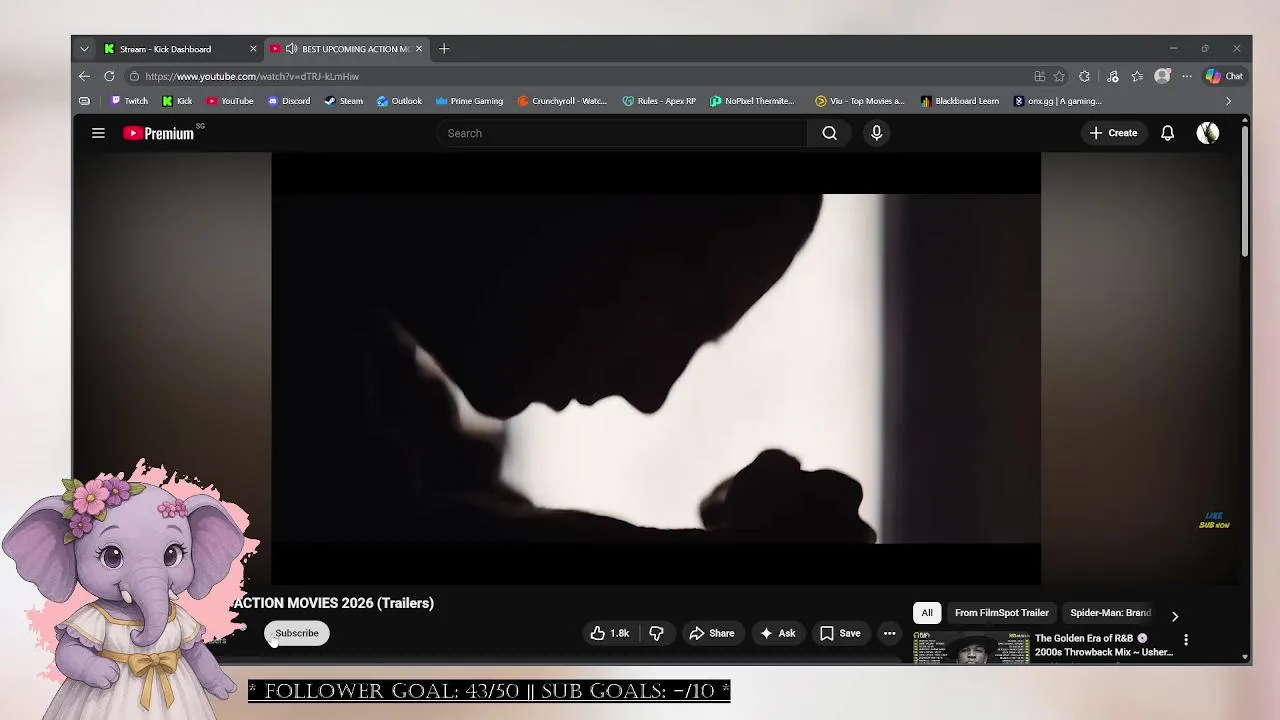Screen dimensions: 1280x720
Task: Open the Outlook bookmark
Action: click(399, 101)
